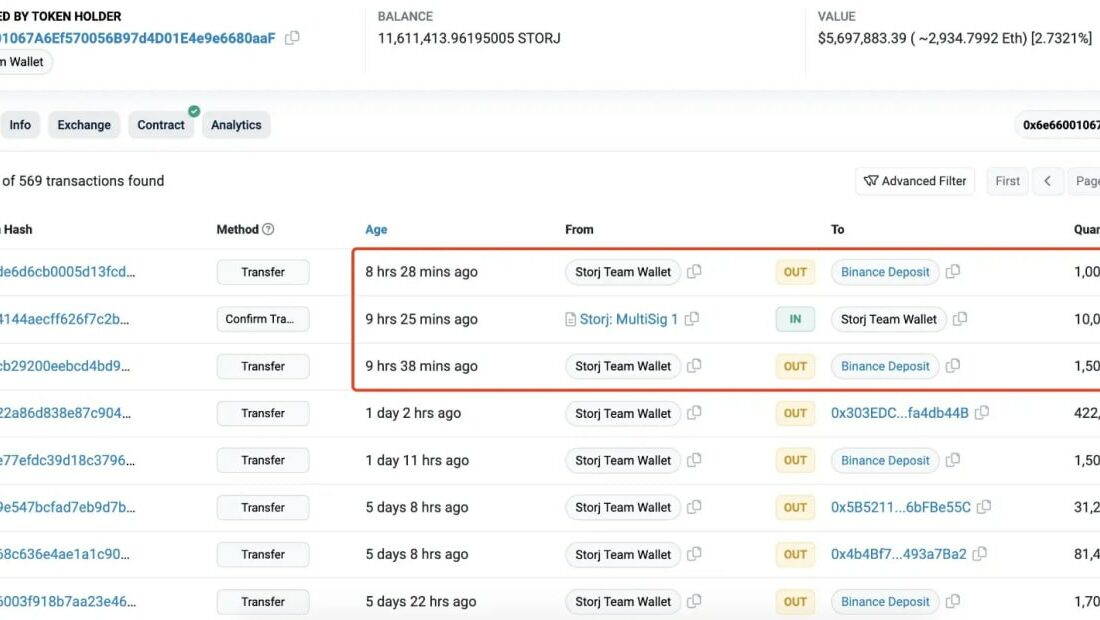Open transaction hash cb29200eebcd4bd9

click(65, 366)
